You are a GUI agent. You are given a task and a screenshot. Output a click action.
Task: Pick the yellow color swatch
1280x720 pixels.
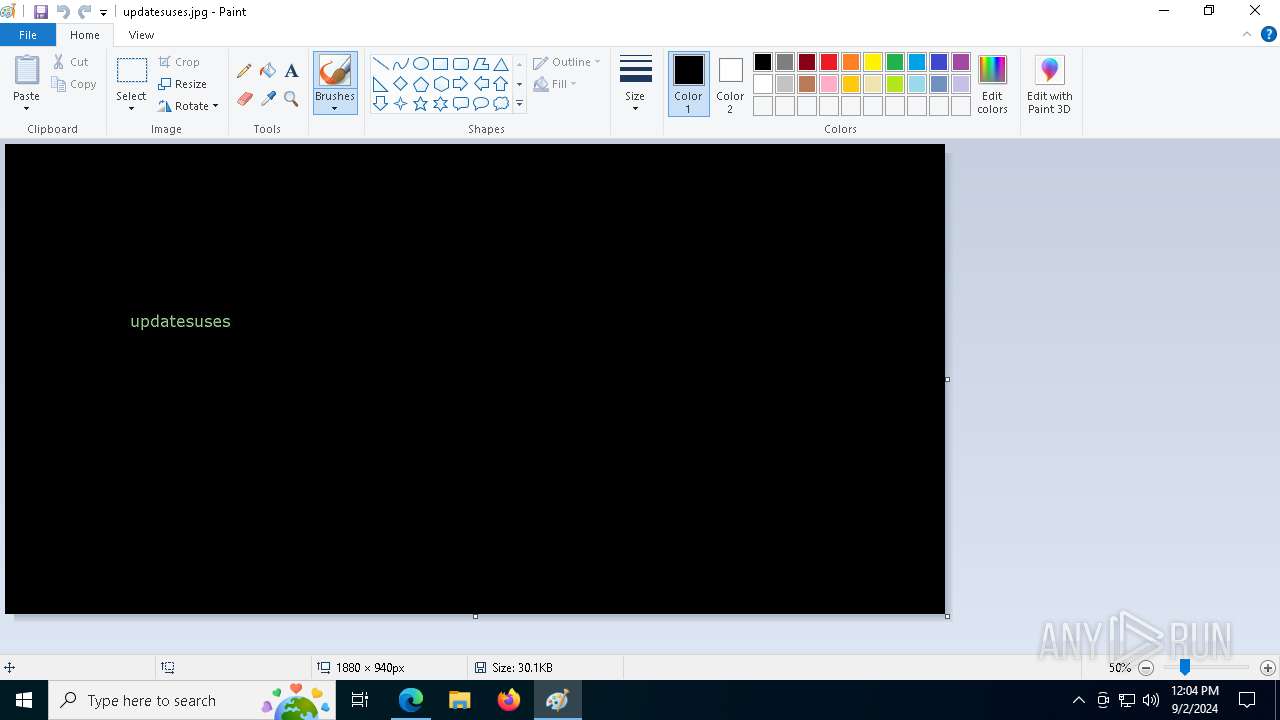(873, 63)
